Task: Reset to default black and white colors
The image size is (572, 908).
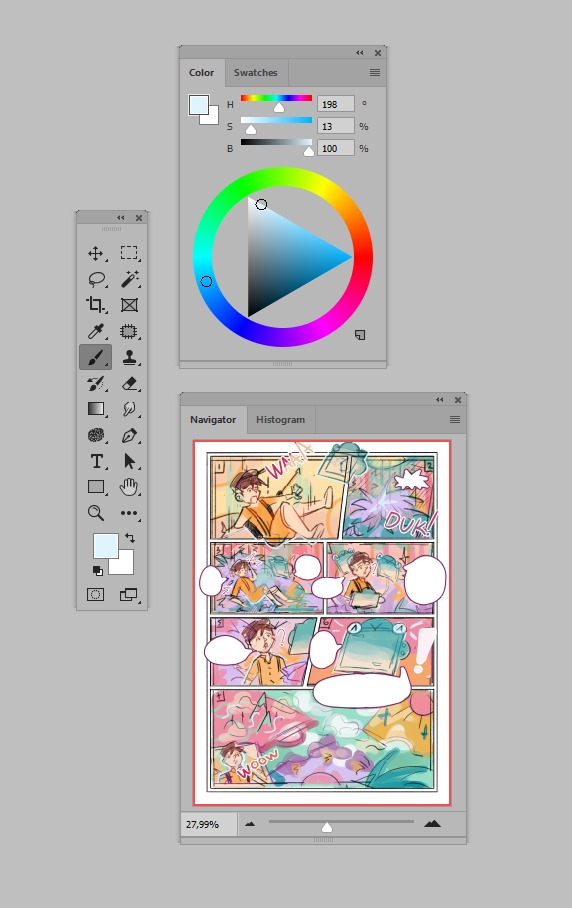Action: pyautogui.click(x=98, y=571)
